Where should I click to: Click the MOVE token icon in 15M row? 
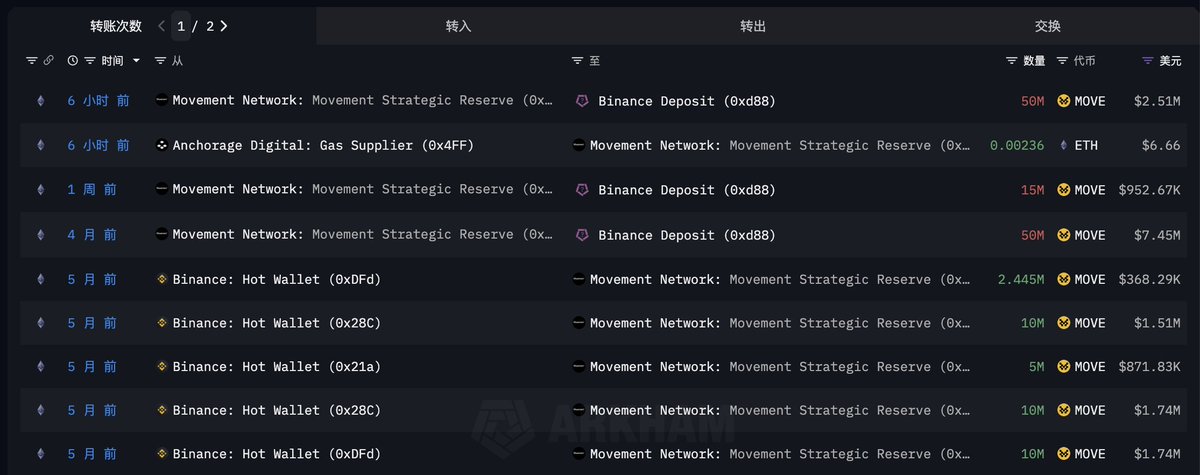tap(1064, 190)
